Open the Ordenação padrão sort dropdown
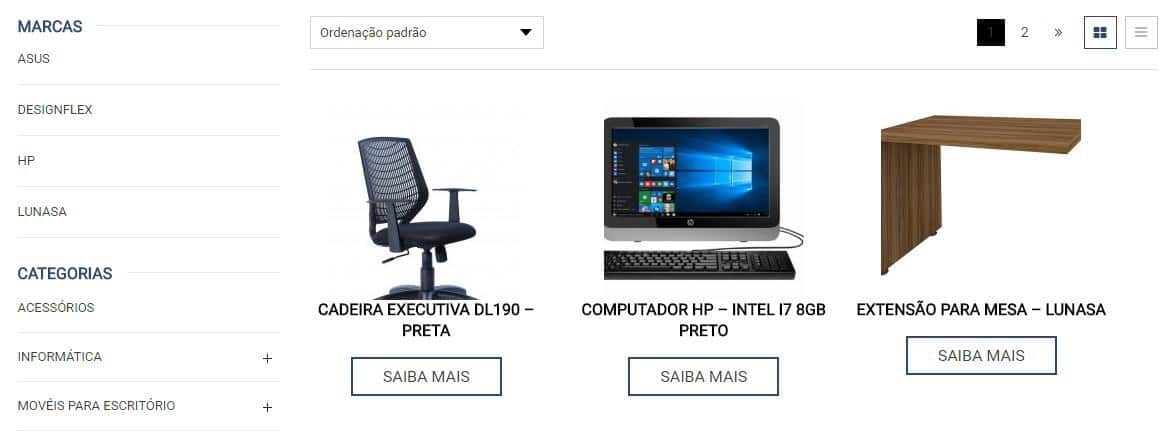Viewport: 1167px width, 442px height. (426, 33)
